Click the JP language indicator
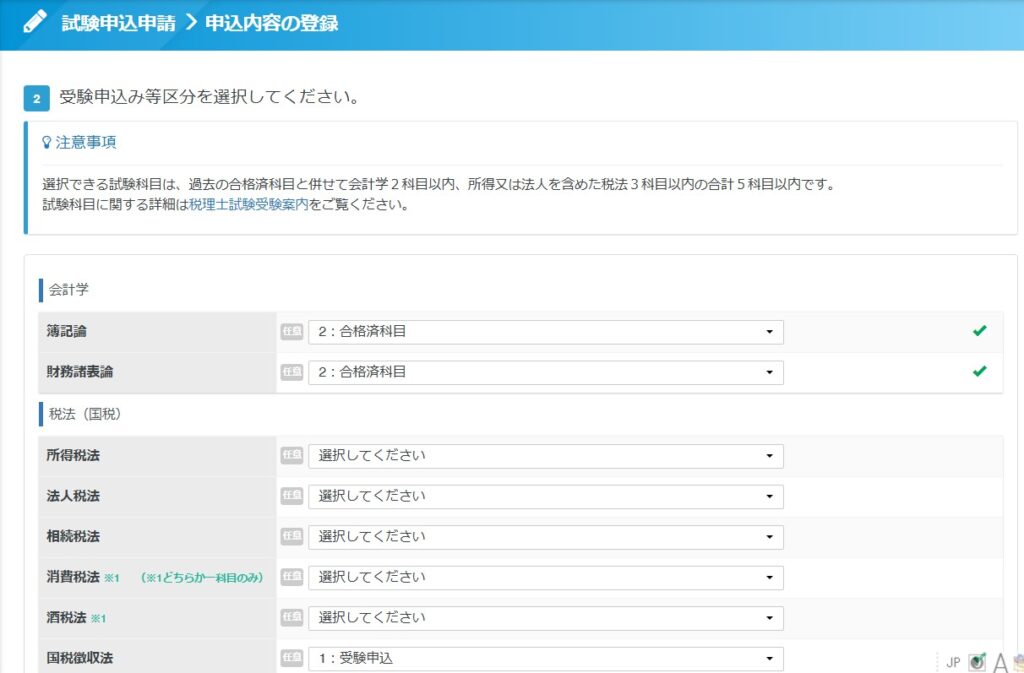Viewport: 1024px width, 673px height. (x=953, y=662)
